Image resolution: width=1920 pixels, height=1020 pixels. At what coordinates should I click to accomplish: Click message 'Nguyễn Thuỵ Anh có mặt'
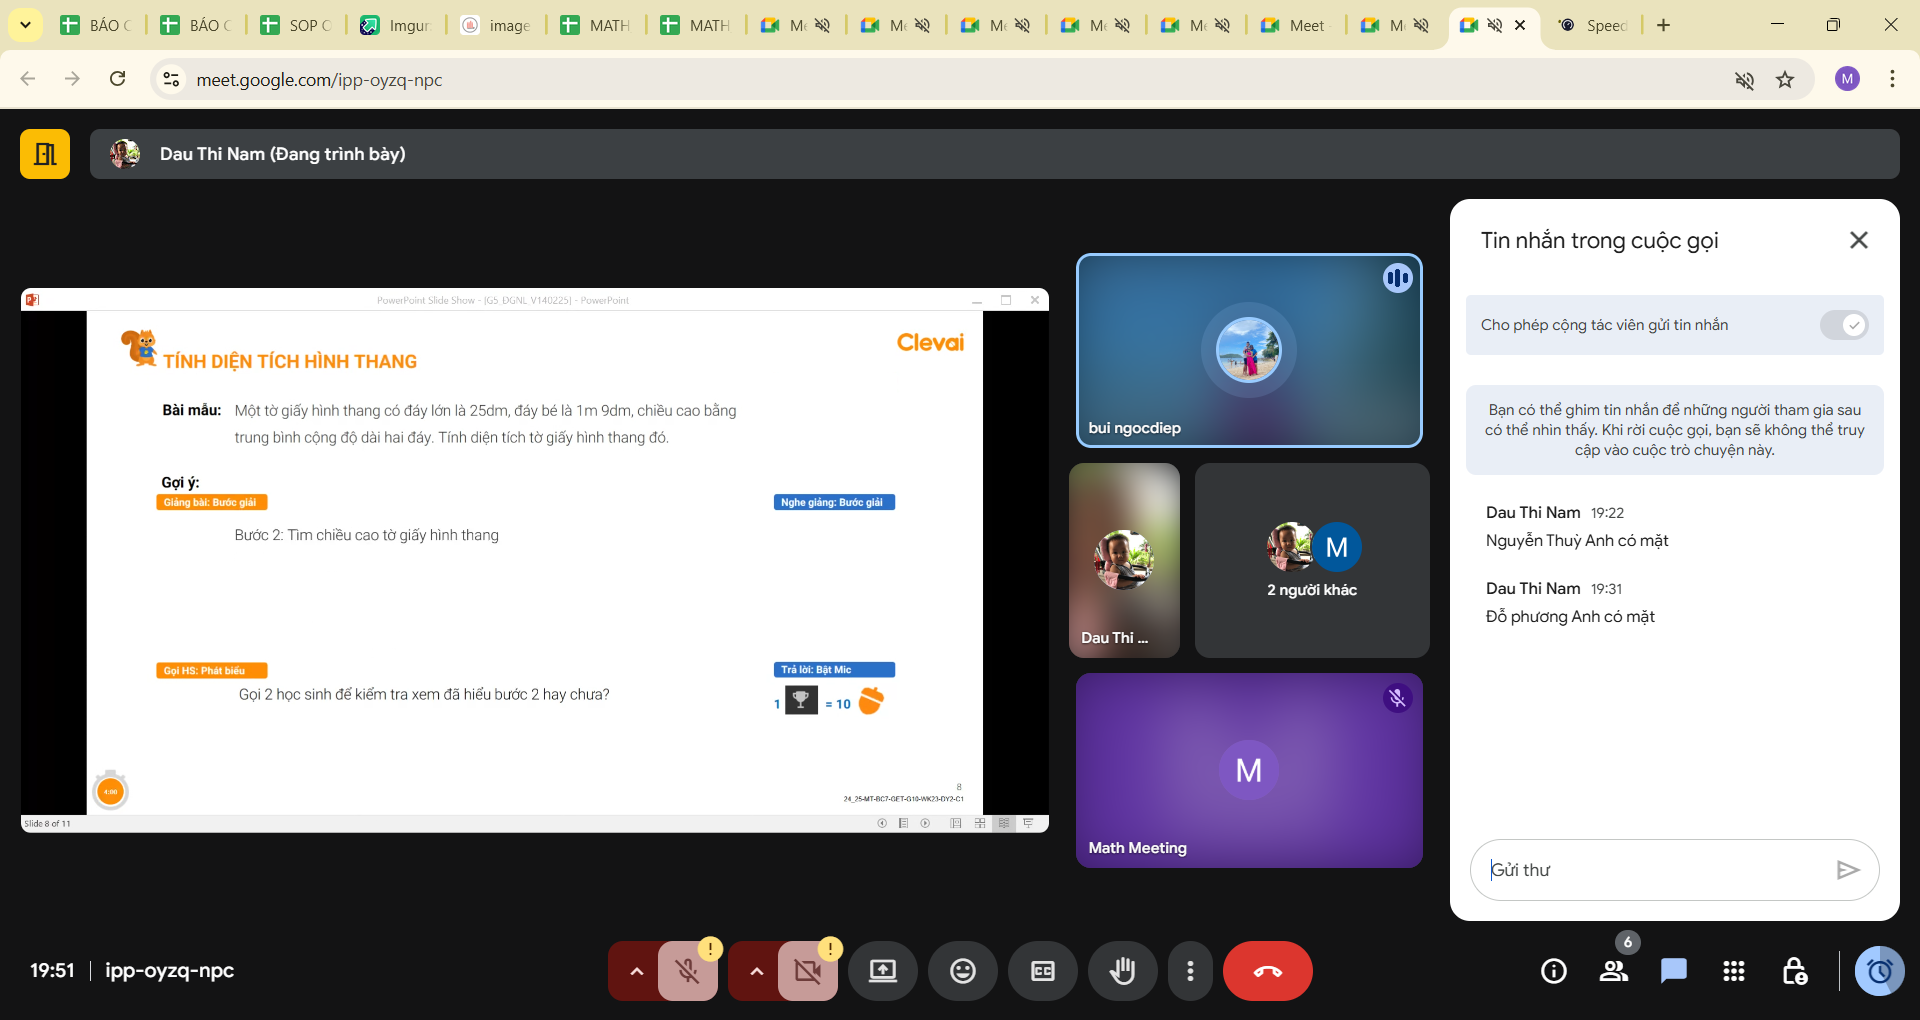[1577, 541]
